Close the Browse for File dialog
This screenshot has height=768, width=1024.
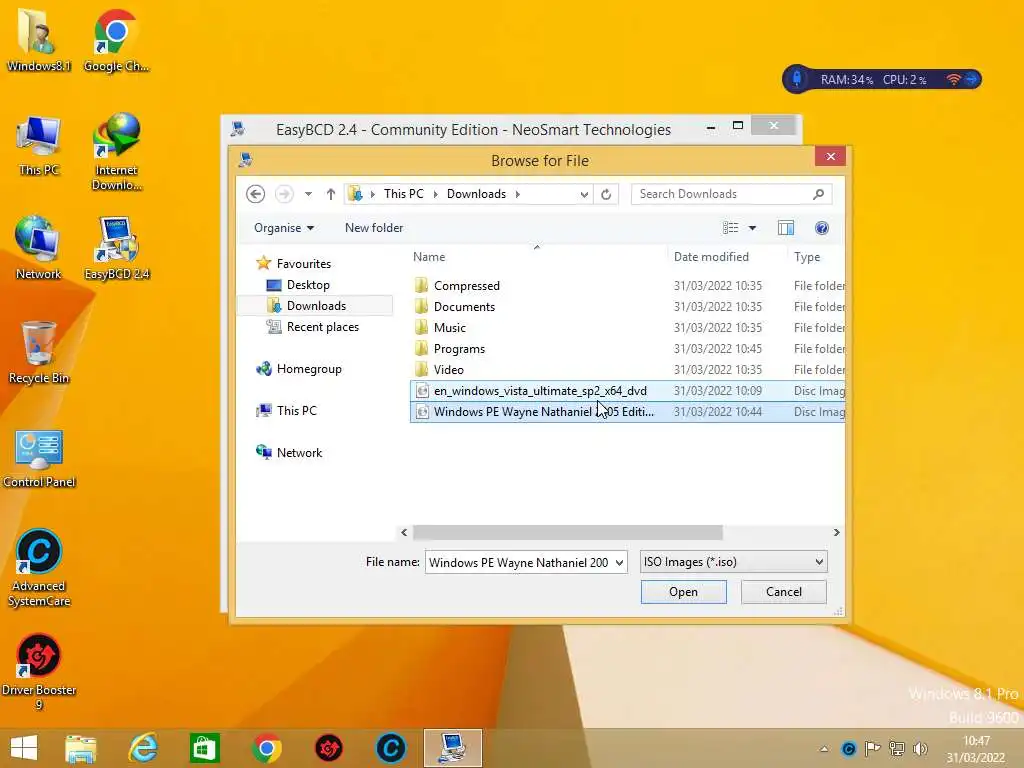tap(830, 156)
